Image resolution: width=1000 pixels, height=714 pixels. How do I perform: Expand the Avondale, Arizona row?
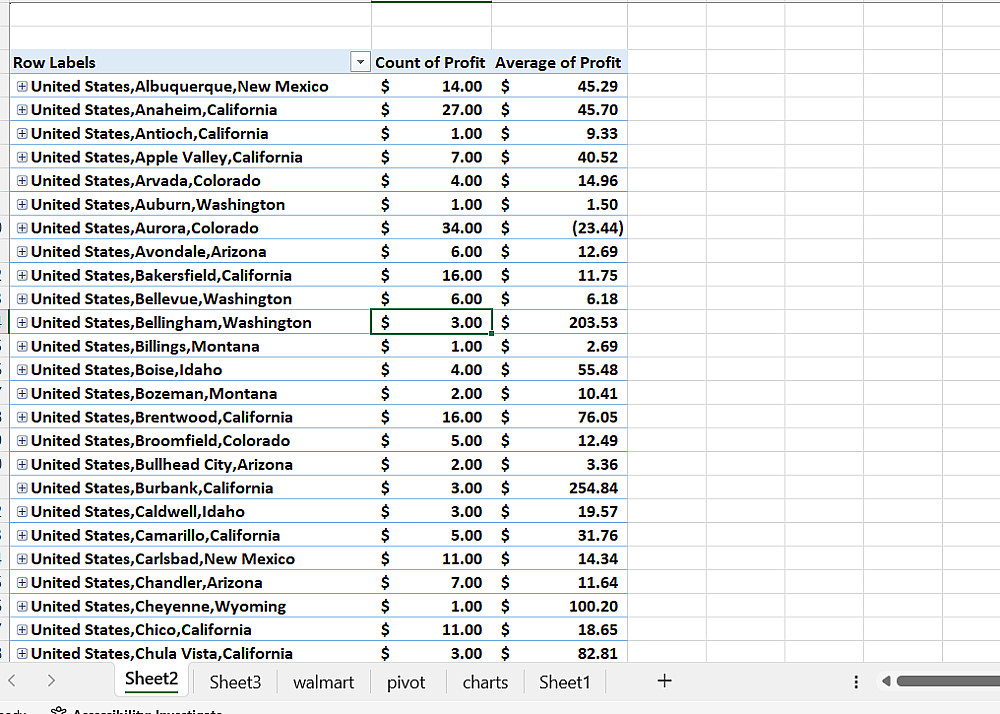22,251
